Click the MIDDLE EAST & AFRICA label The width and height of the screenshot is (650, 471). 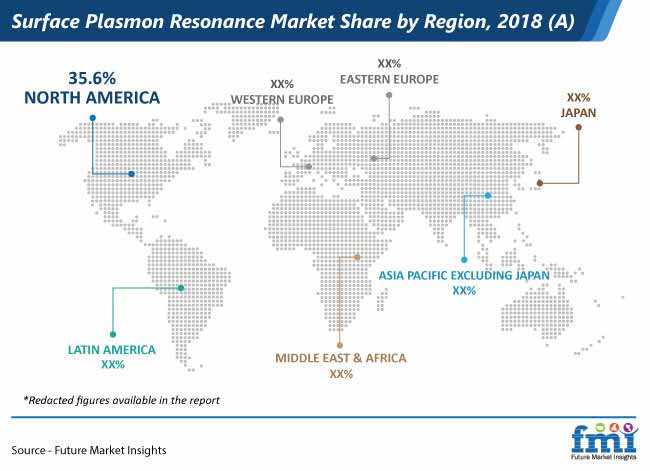pos(341,358)
